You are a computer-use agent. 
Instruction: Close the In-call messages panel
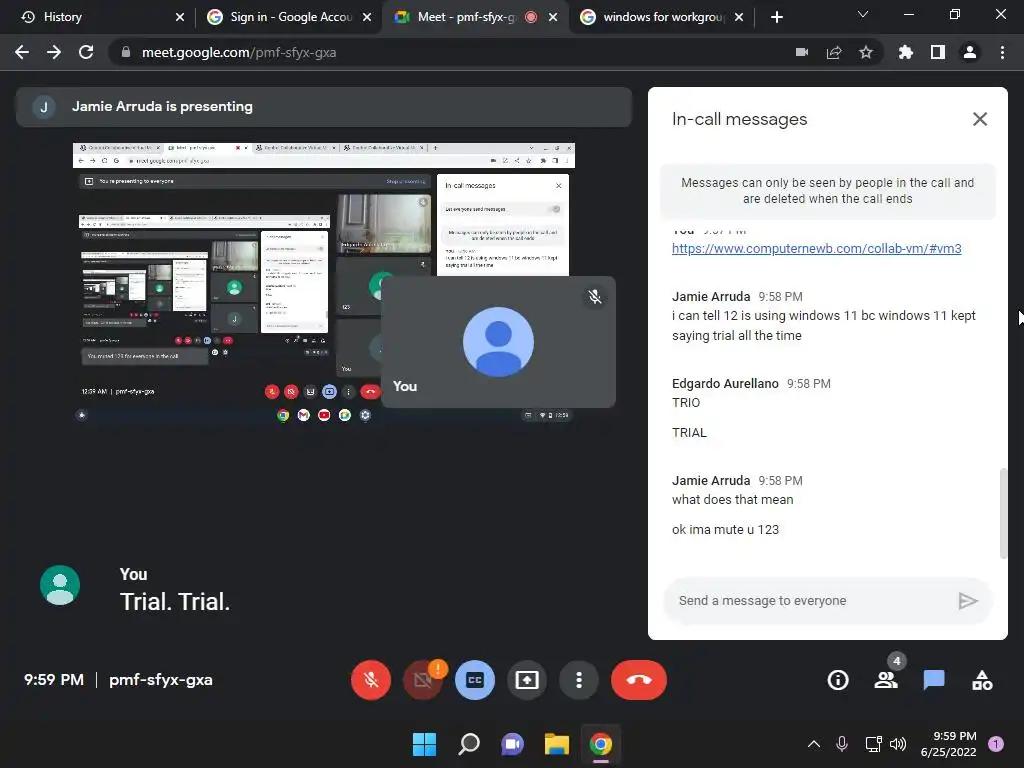pyautogui.click(x=980, y=119)
